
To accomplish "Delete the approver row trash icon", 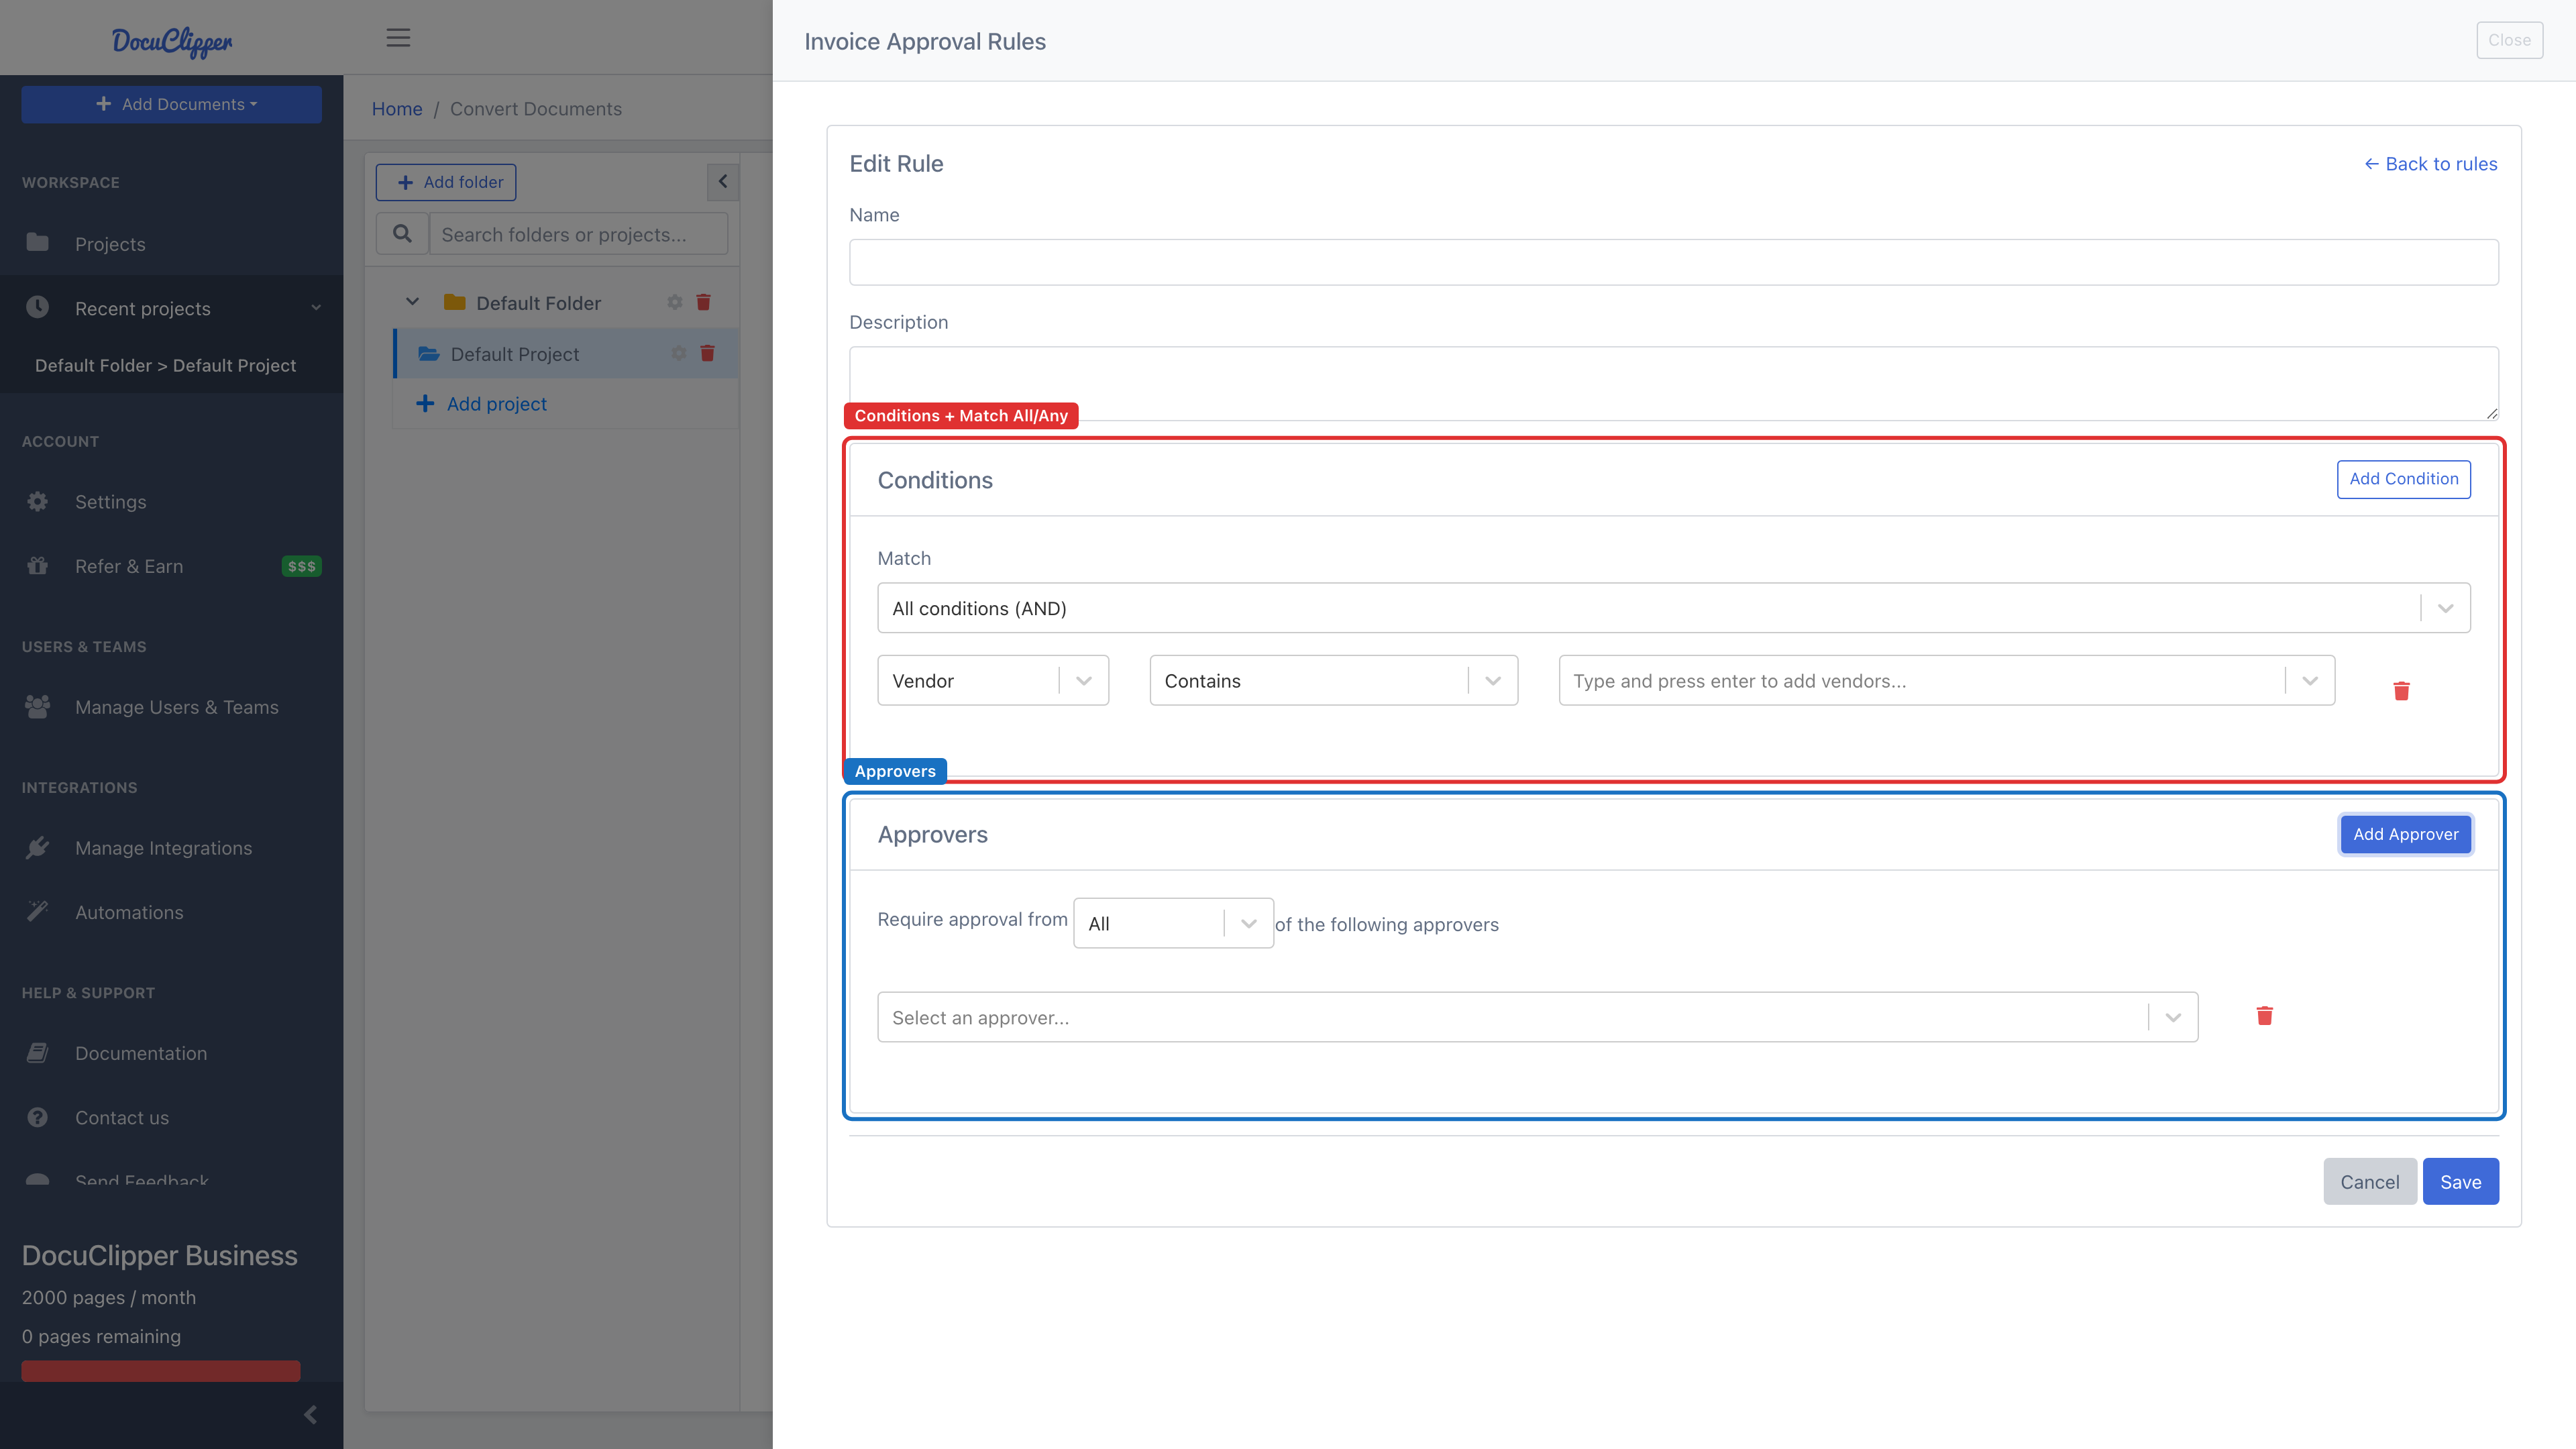I will click(2264, 1015).
